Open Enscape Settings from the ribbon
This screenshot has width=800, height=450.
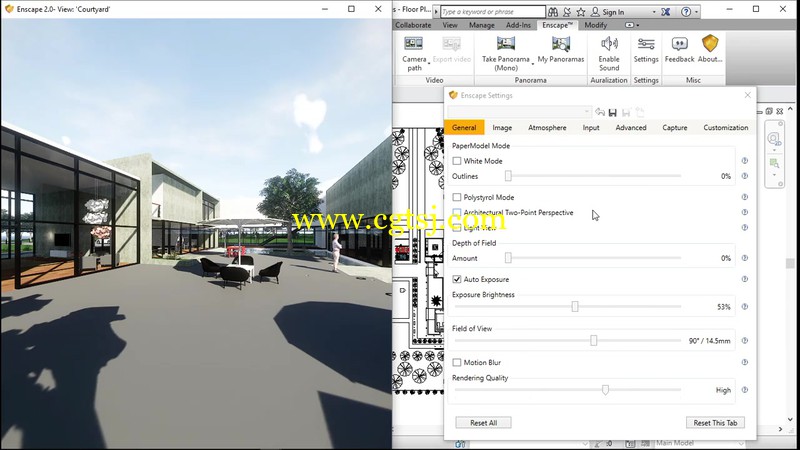[646, 49]
